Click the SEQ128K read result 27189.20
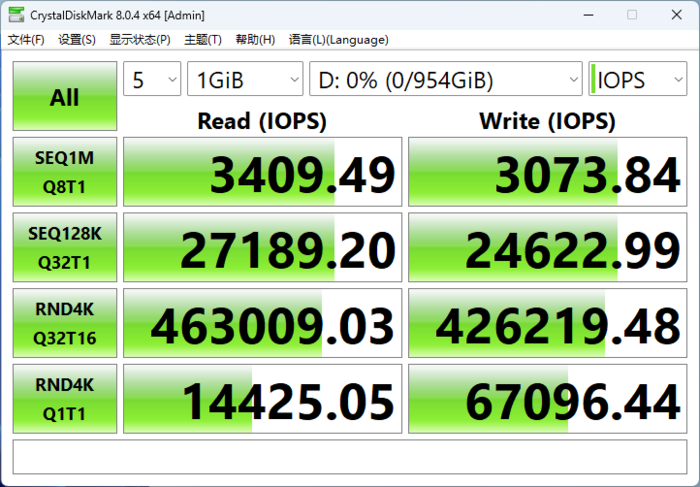This screenshot has height=487, width=700. tap(262, 247)
